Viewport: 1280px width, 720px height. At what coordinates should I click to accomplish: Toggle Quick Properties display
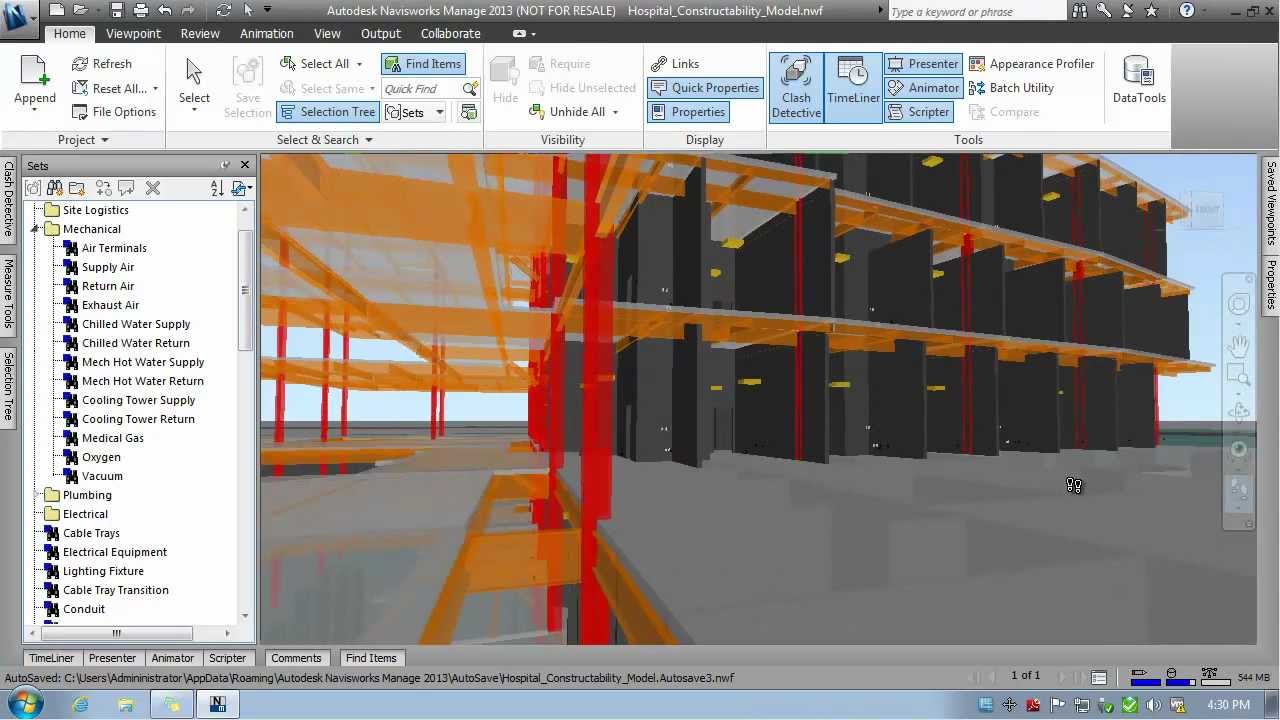coord(704,88)
